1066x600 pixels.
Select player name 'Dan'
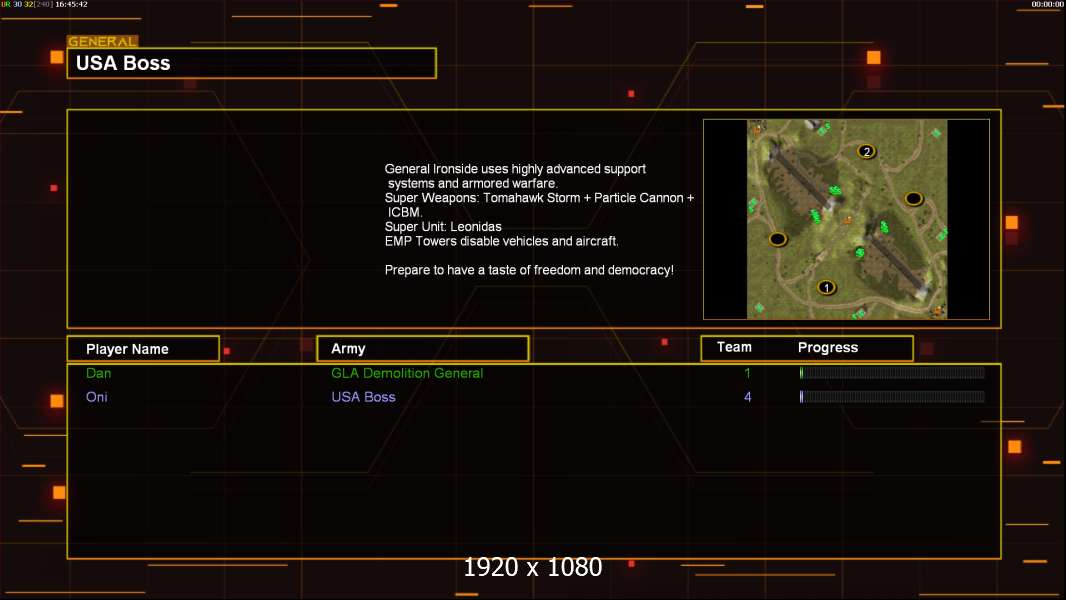(x=99, y=373)
